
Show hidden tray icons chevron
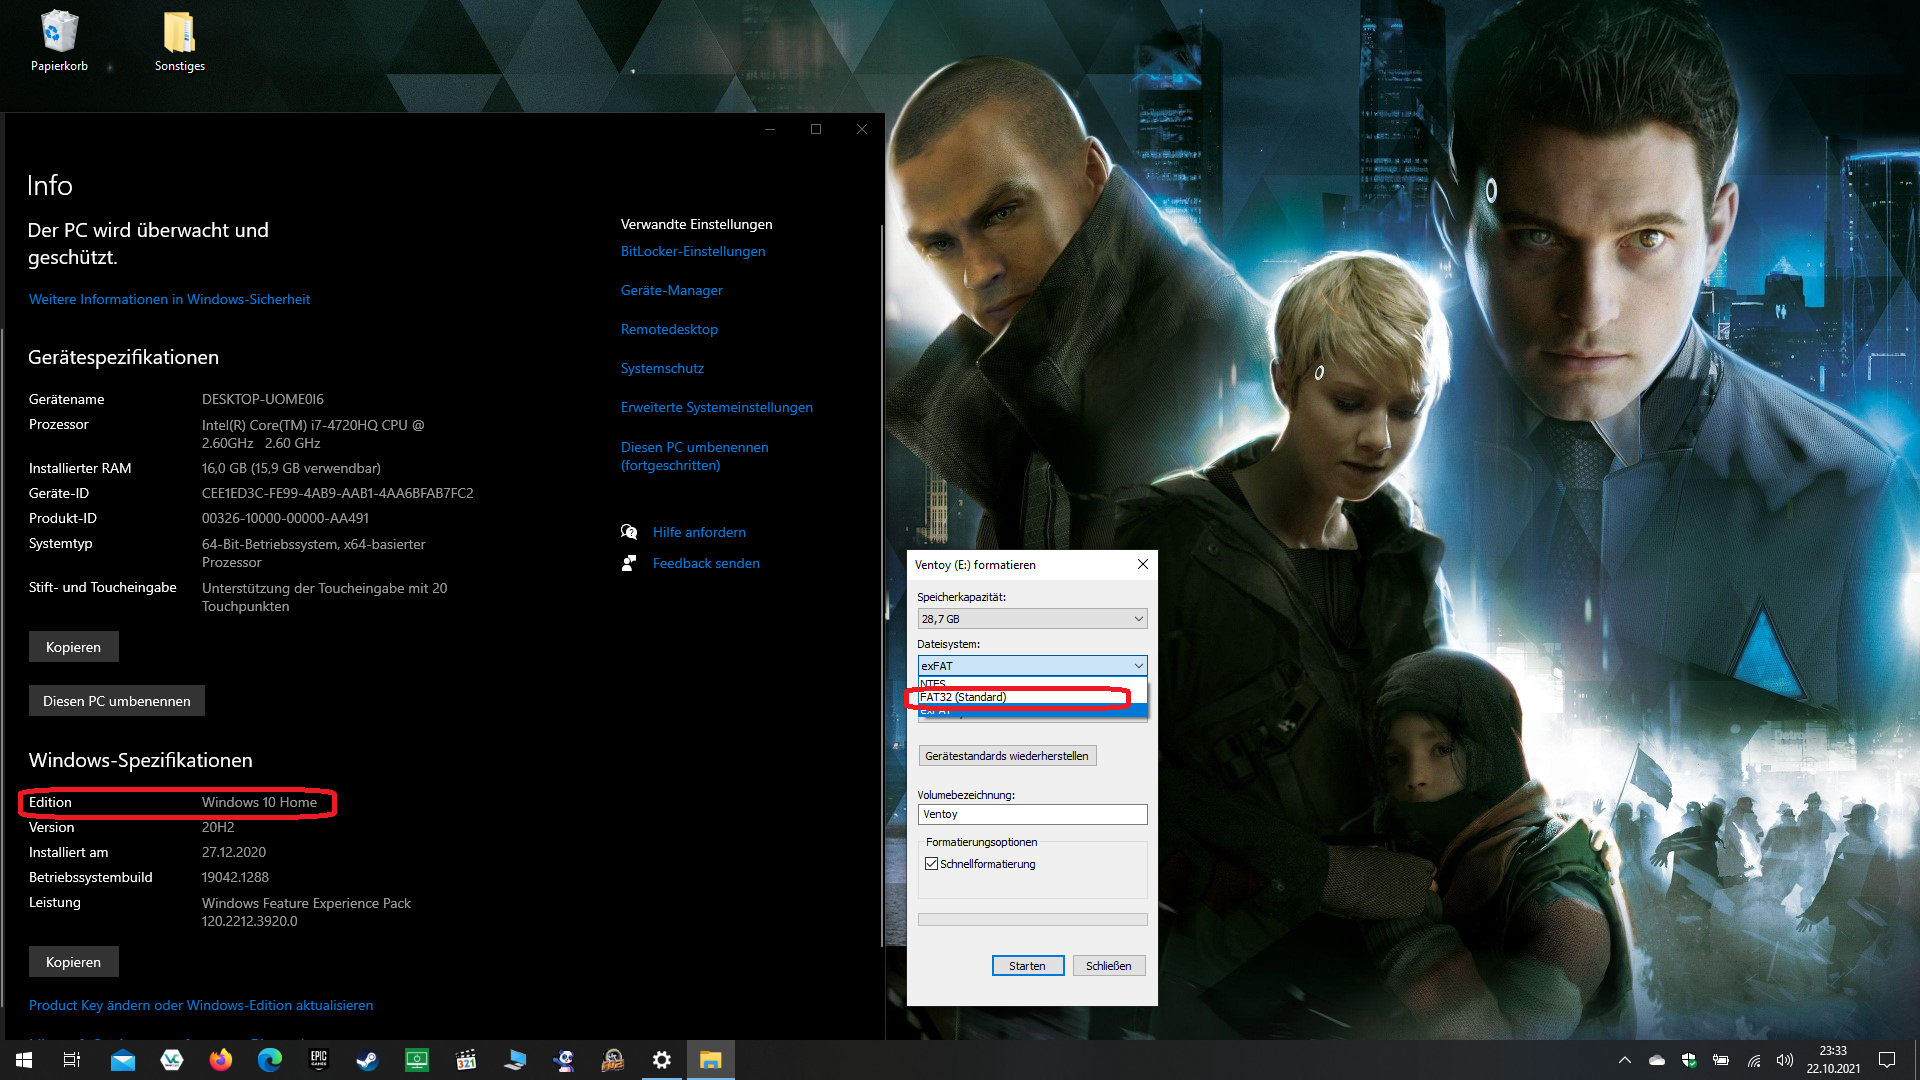(x=1625, y=1060)
